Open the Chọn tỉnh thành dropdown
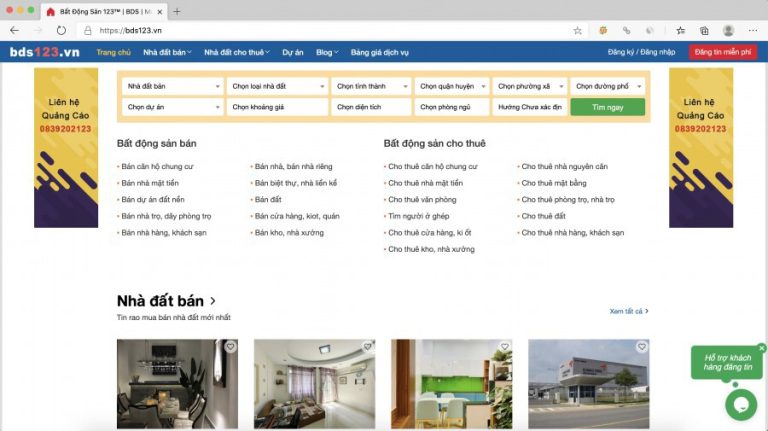 pyautogui.click(x=371, y=86)
